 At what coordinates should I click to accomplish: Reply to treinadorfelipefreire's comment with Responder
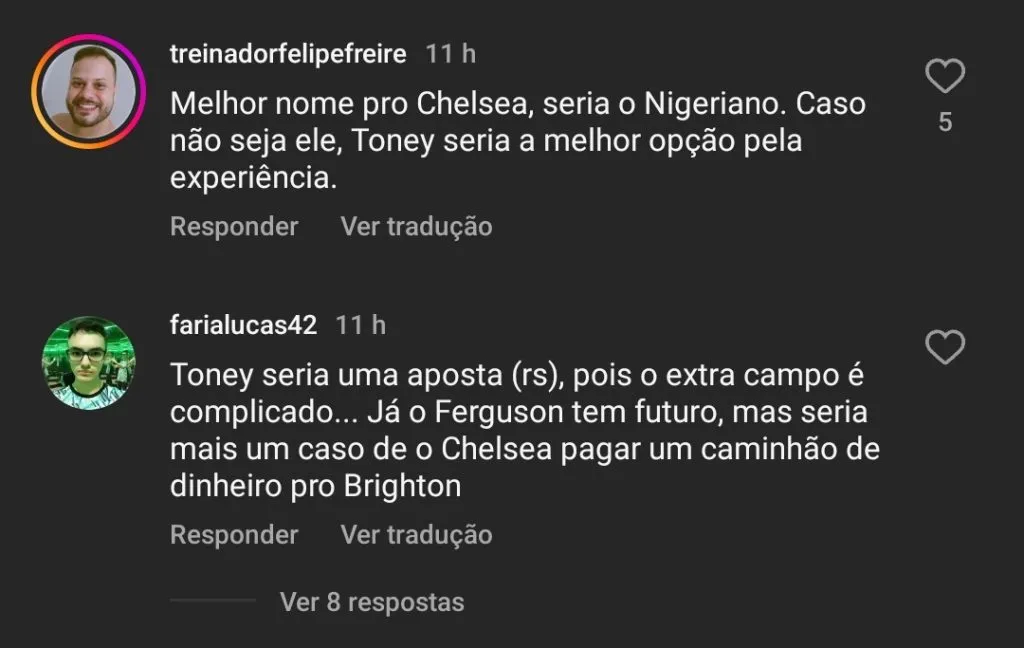pos(234,227)
